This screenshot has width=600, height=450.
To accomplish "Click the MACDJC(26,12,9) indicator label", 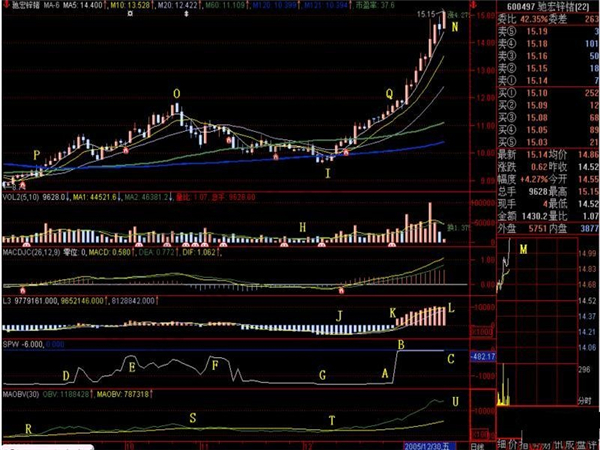I will (x=30, y=253).
